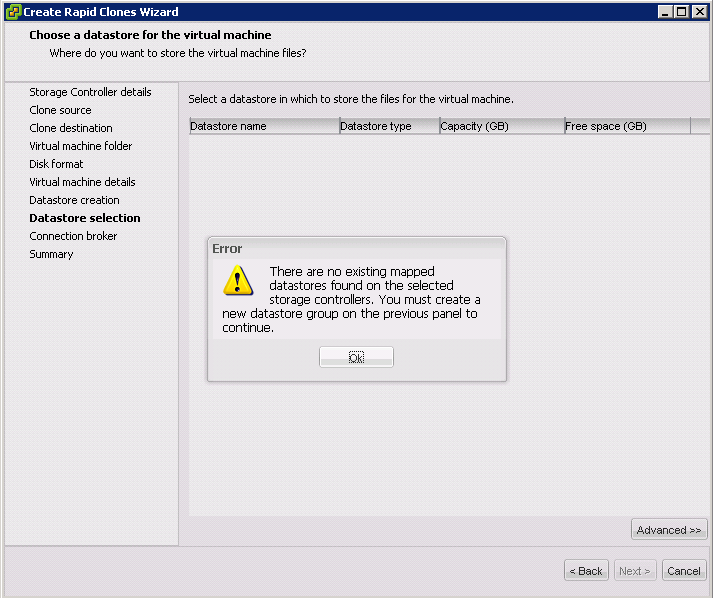Select Storage Controller details step
Screen dimensions: 713x598
pos(90,92)
